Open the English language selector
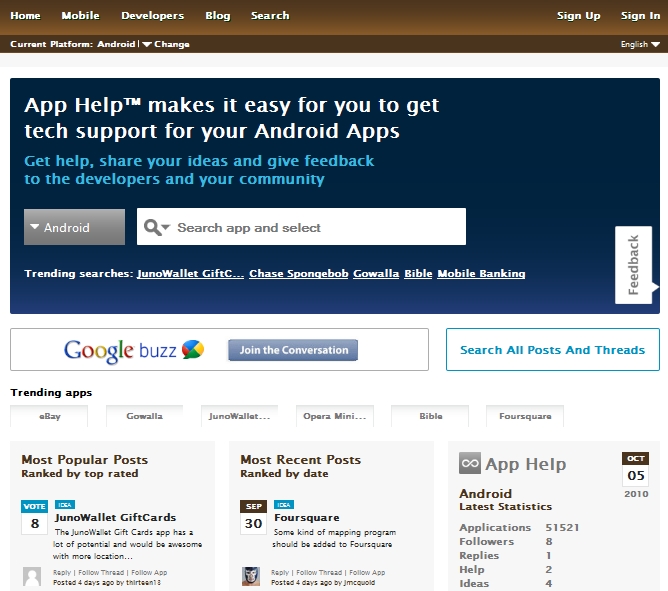 coord(640,44)
